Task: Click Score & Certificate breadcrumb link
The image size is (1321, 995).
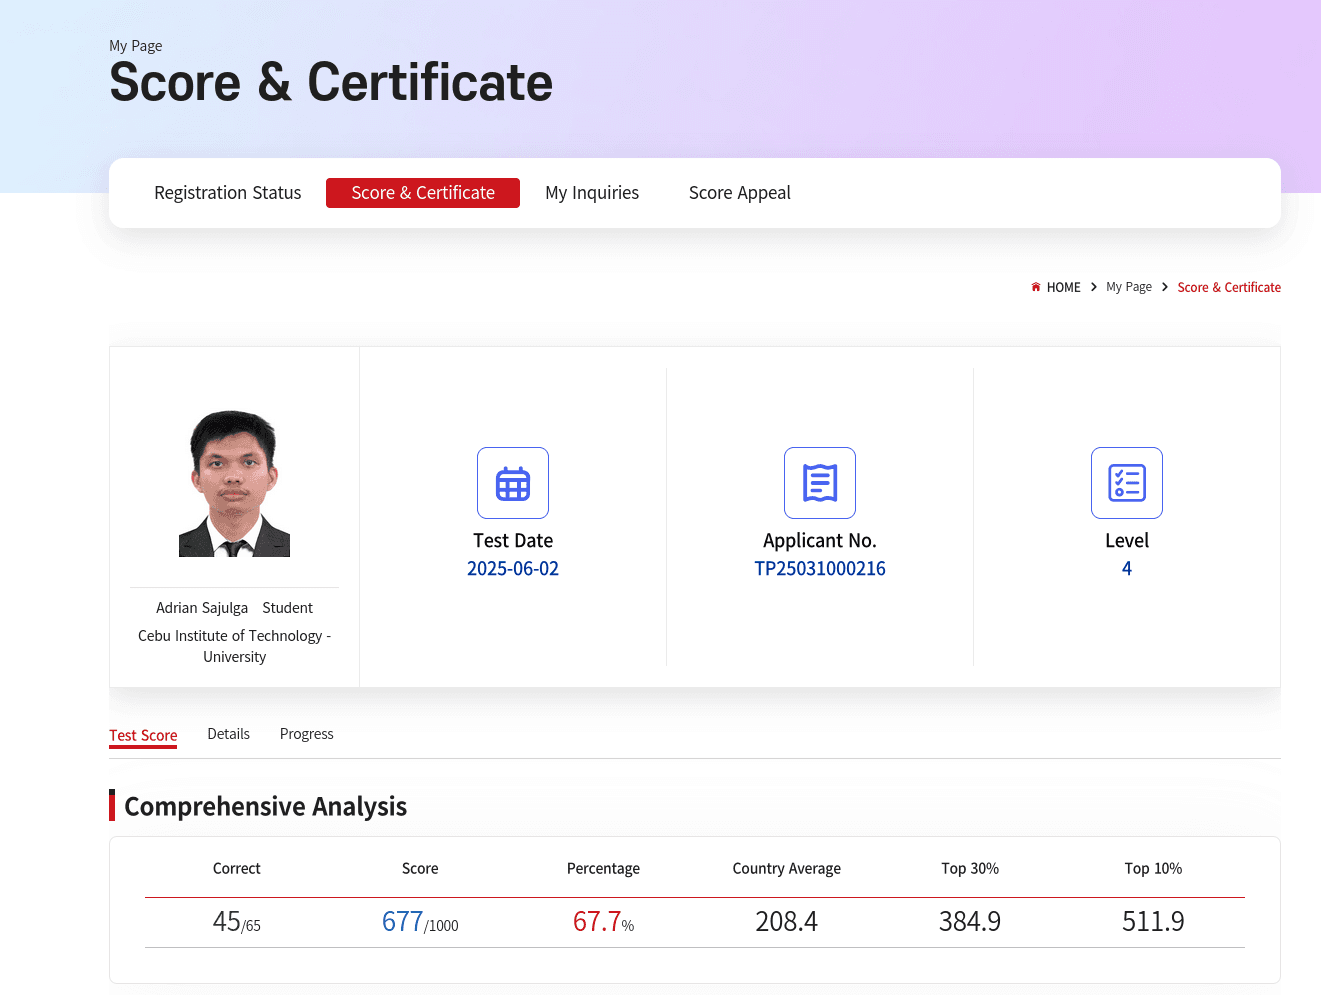Action: [1228, 287]
